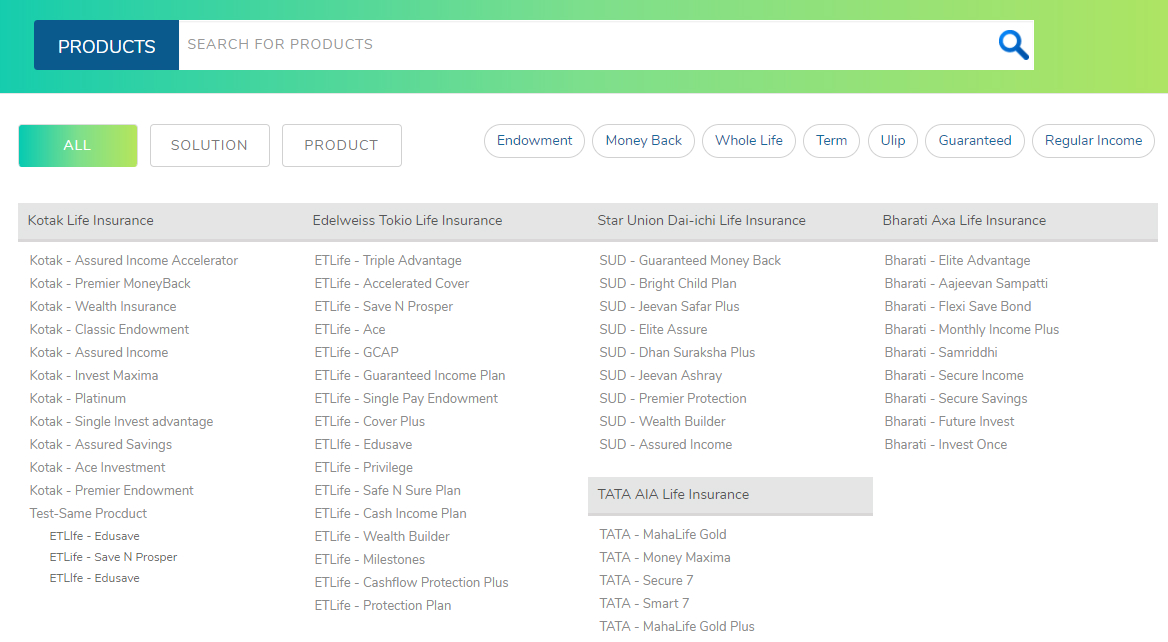Toggle the Endowment filter chip
This screenshot has height=642, width=1168.
(x=534, y=141)
